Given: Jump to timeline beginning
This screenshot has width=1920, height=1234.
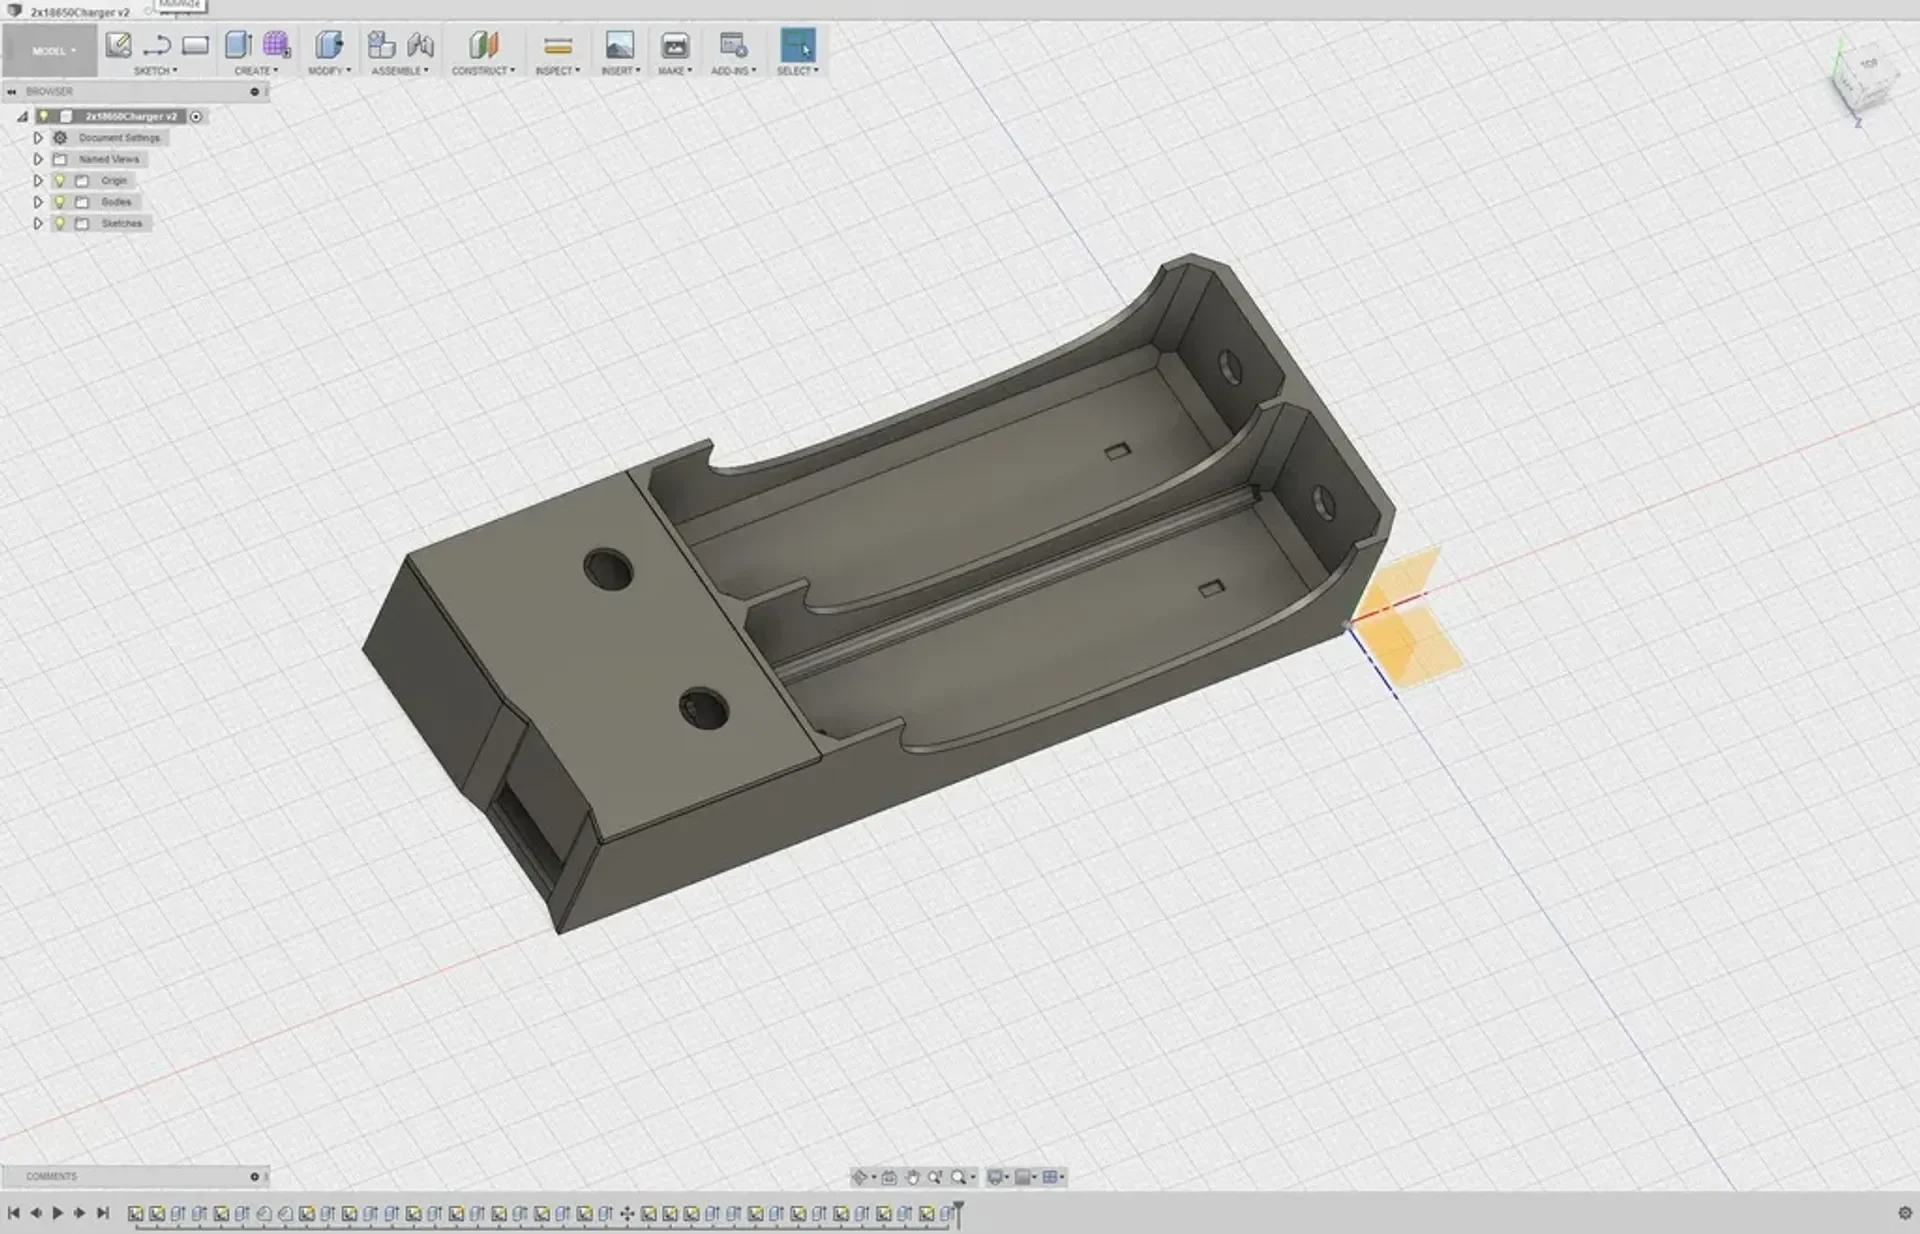Looking at the screenshot, I should tap(14, 1213).
